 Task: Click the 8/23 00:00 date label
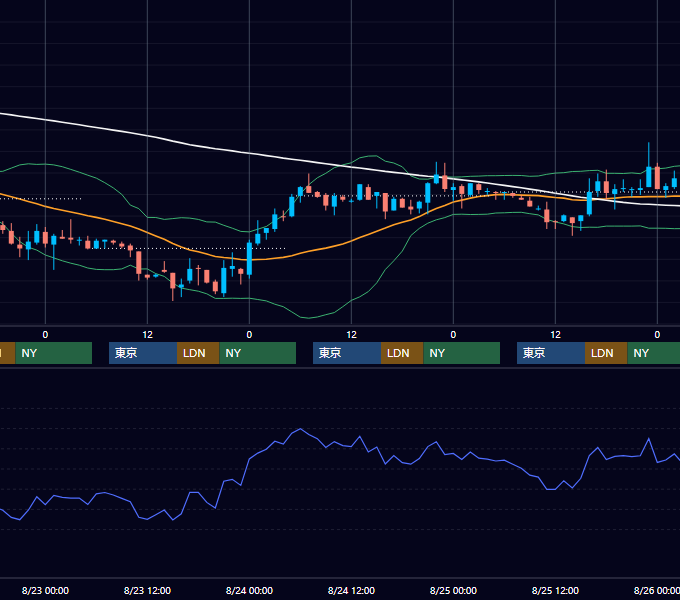(x=45, y=590)
